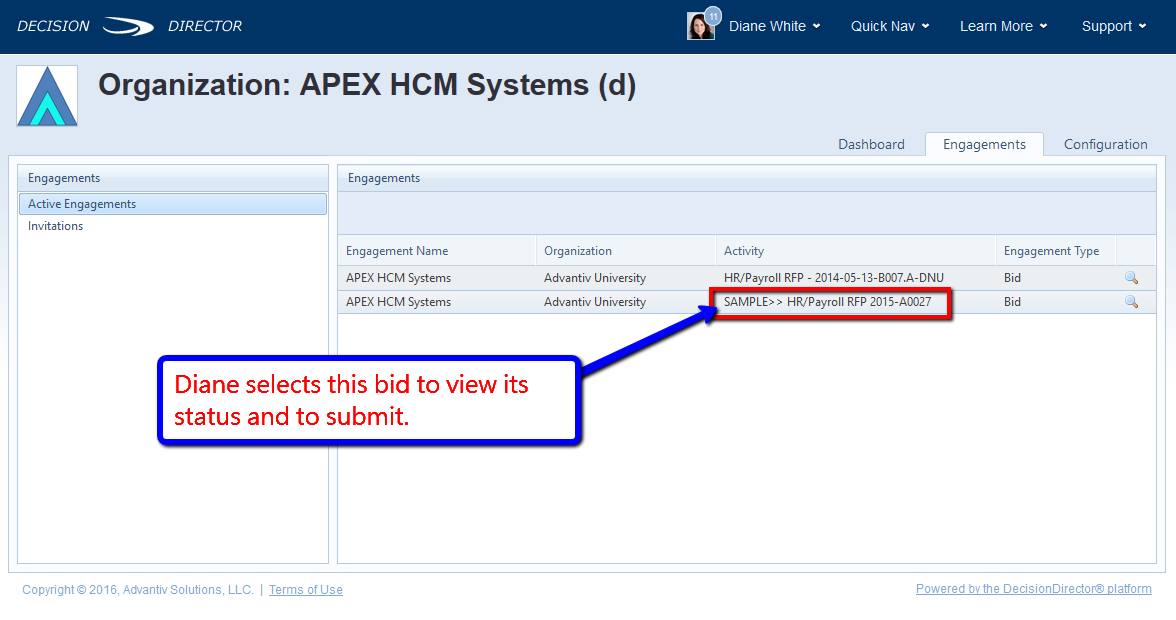Open the Terms of Use link
The width and height of the screenshot is (1176, 620).
(306, 590)
